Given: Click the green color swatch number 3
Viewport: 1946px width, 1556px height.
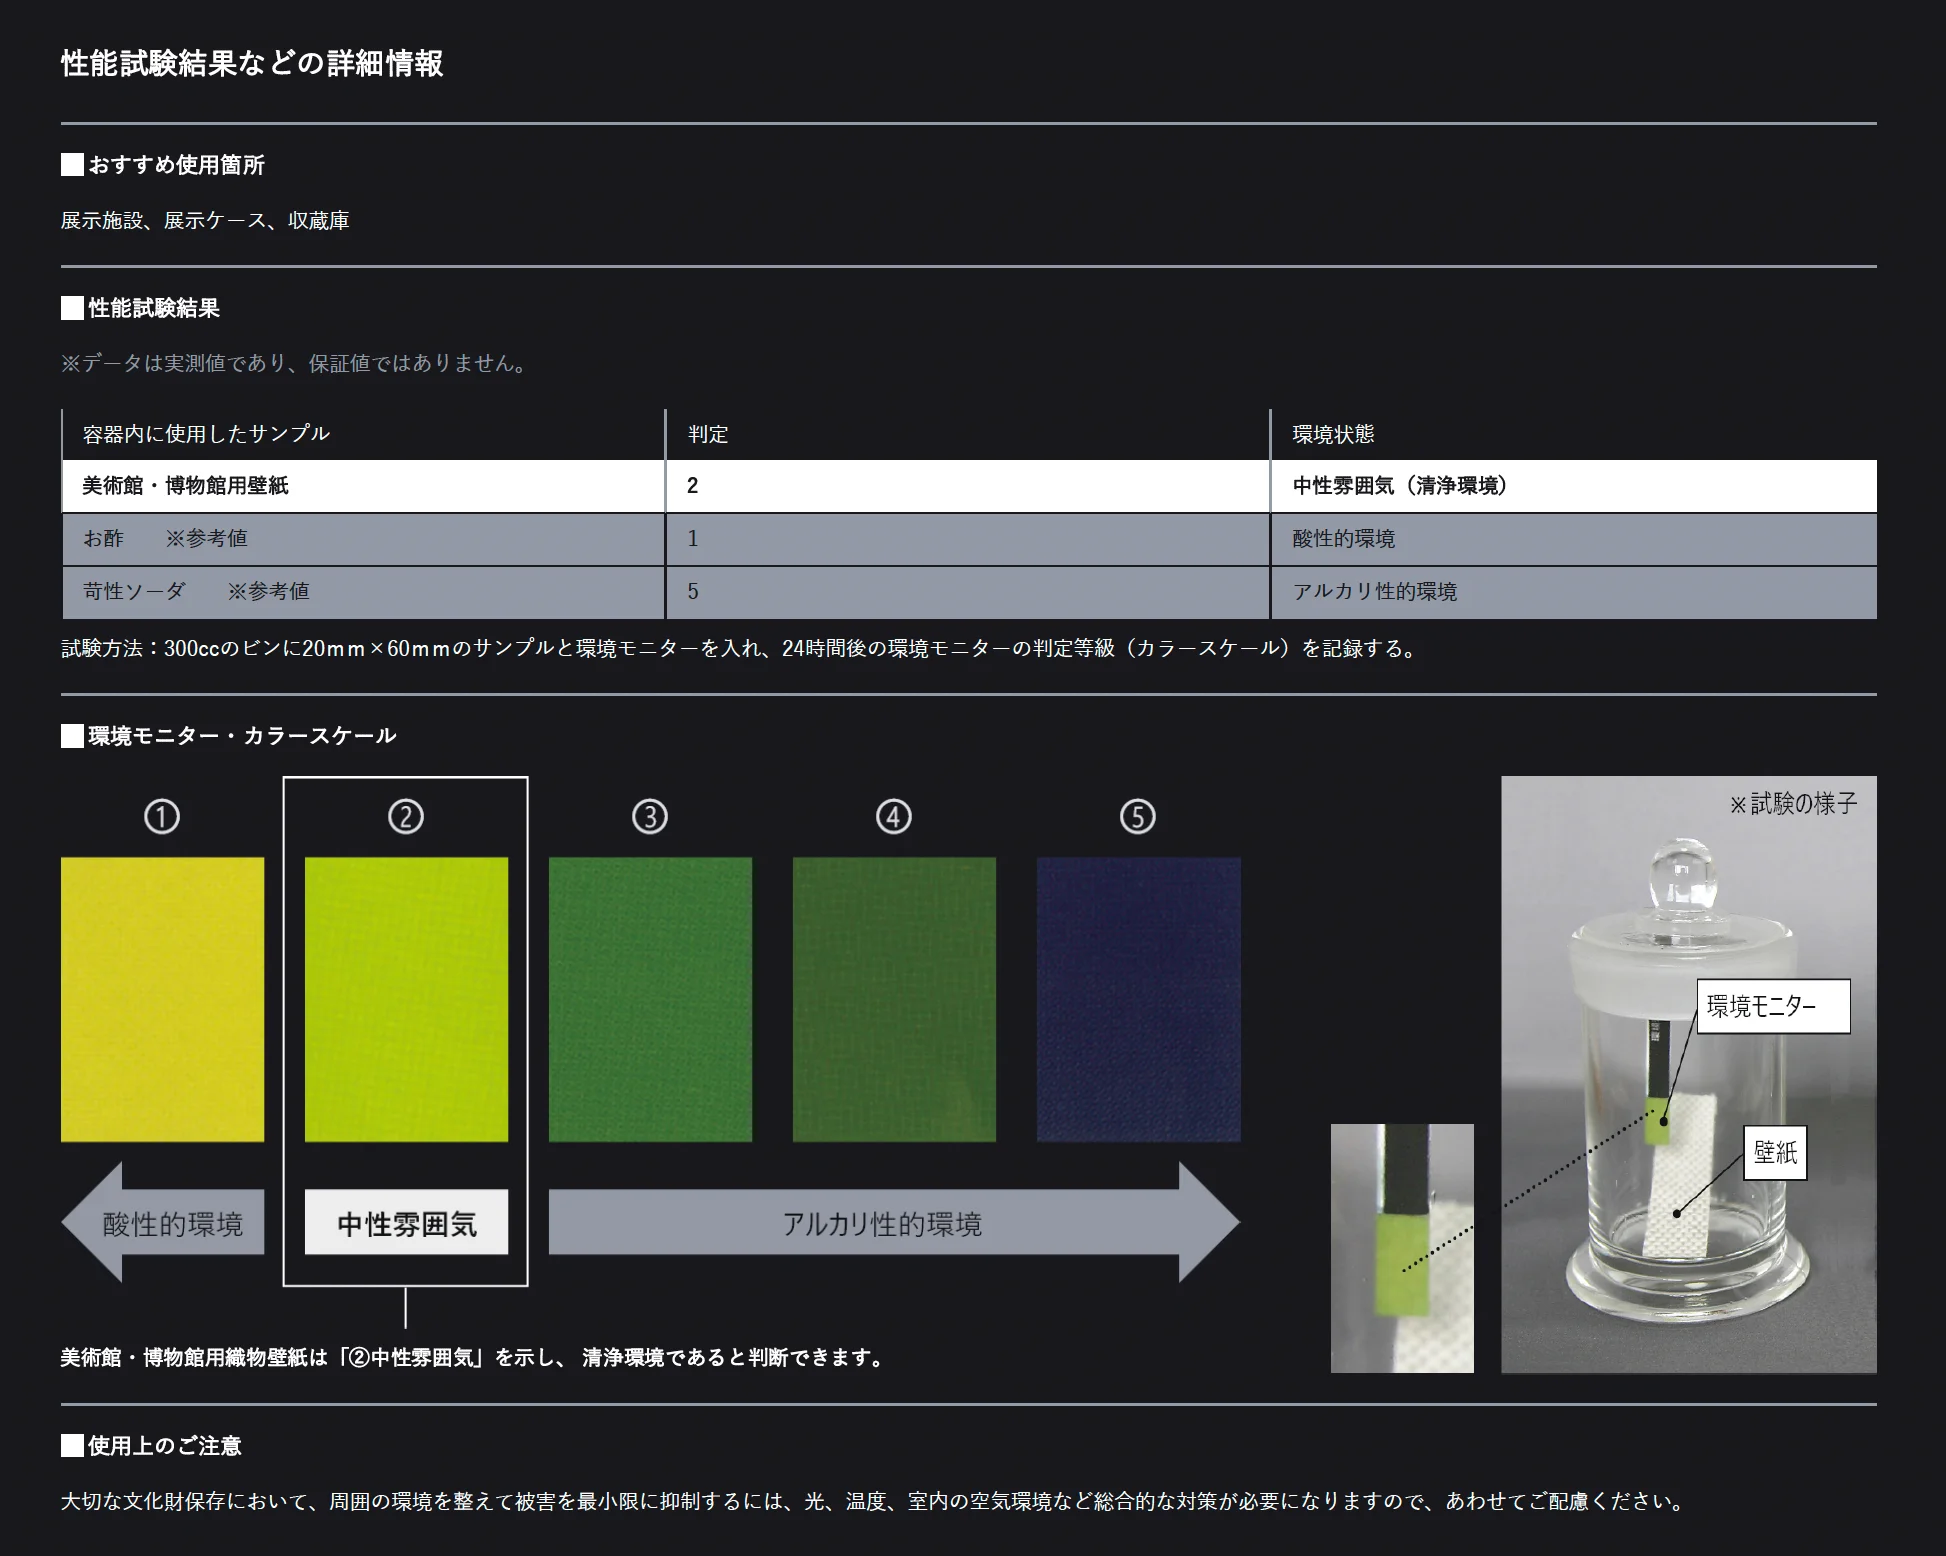Looking at the screenshot, I should pyautogui.click(x=650, y=999).
